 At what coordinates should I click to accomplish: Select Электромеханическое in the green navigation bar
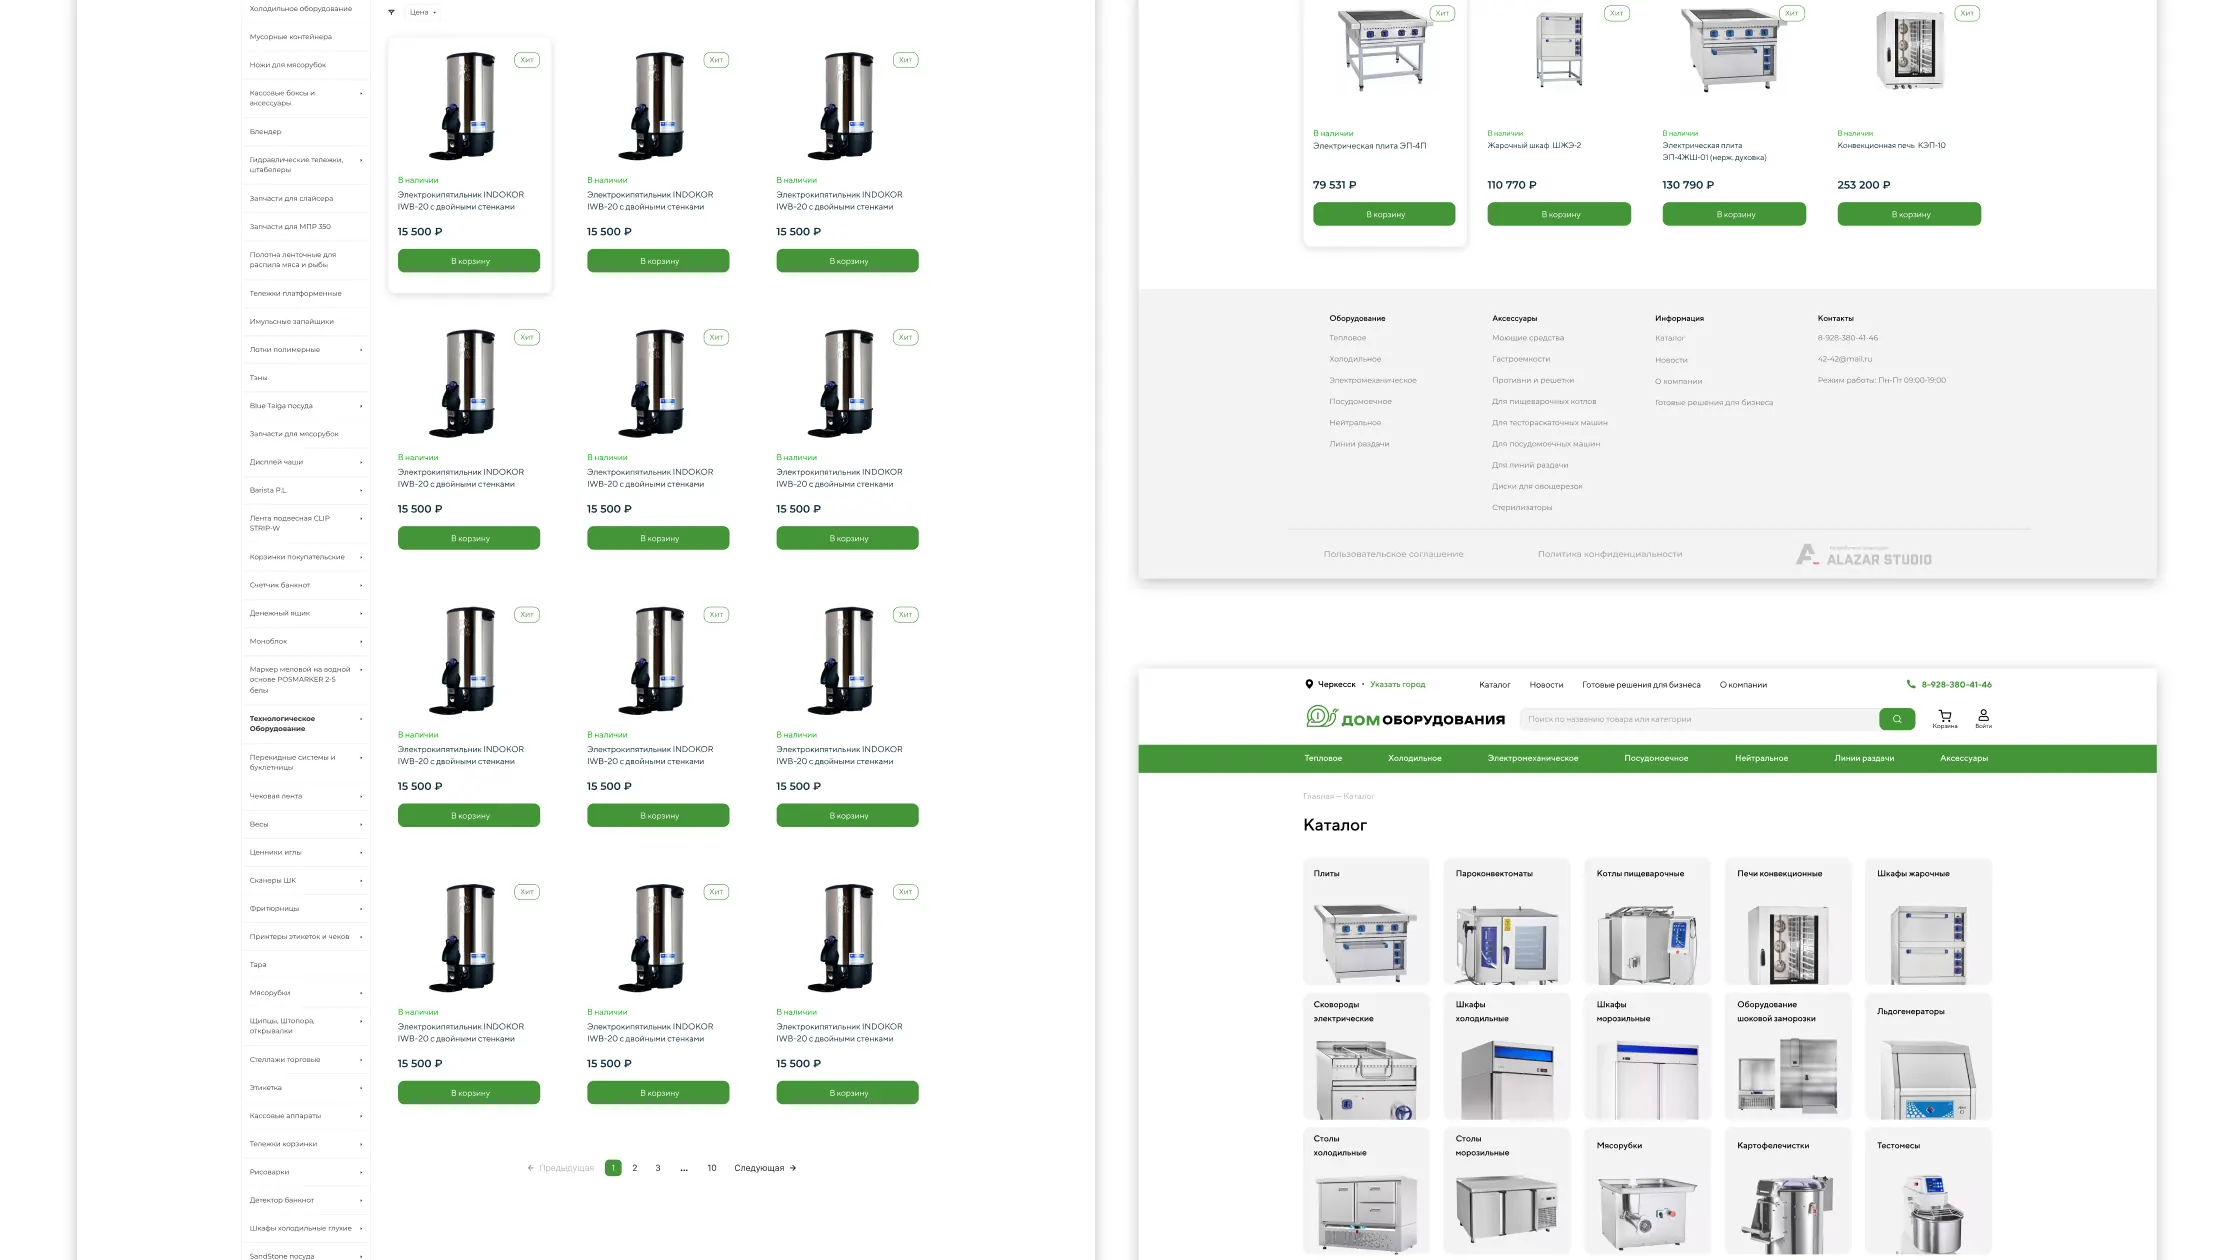[x=1533, y=758]
